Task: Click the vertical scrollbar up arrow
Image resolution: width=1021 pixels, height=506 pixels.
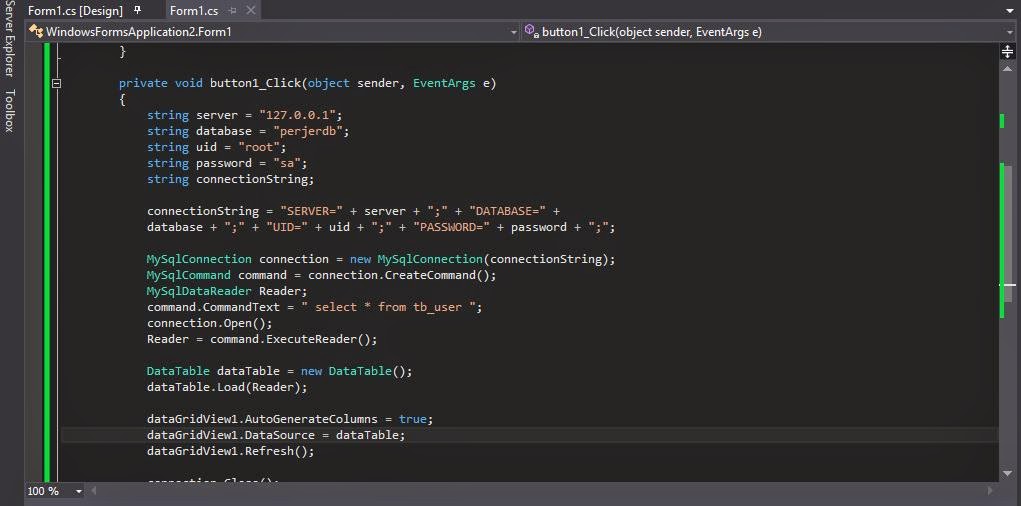Action: (x=1007, y=68)
